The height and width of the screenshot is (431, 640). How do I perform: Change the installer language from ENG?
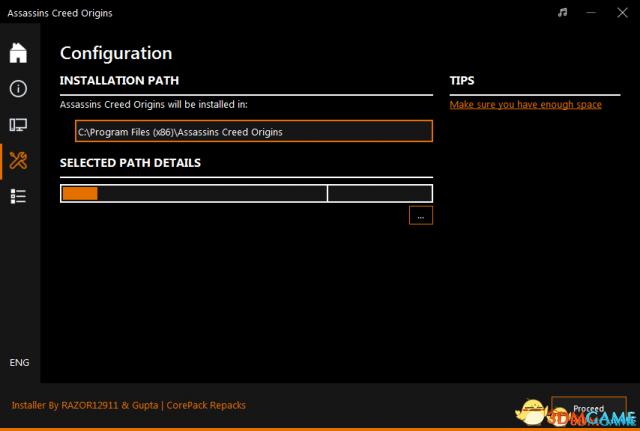19,362
